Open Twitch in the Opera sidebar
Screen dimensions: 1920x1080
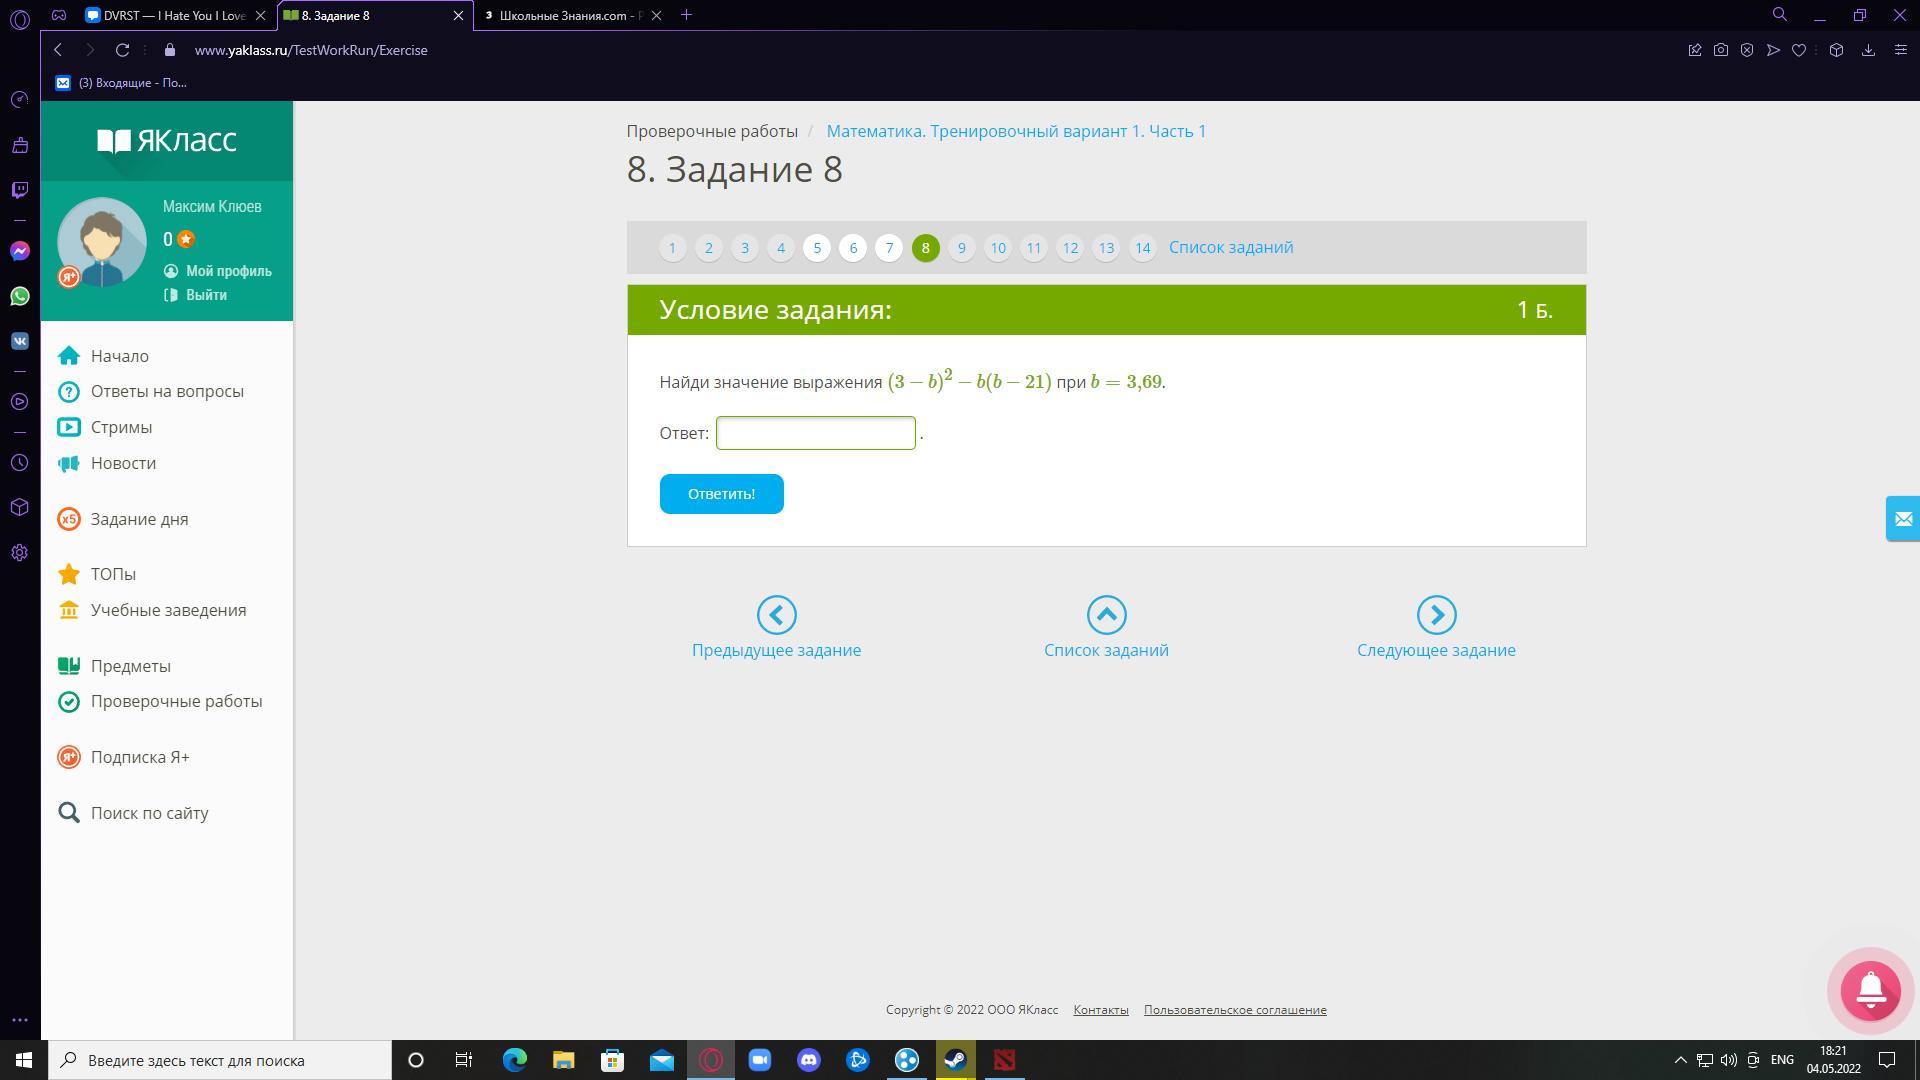pyautogui.click(x=19, y=190)
